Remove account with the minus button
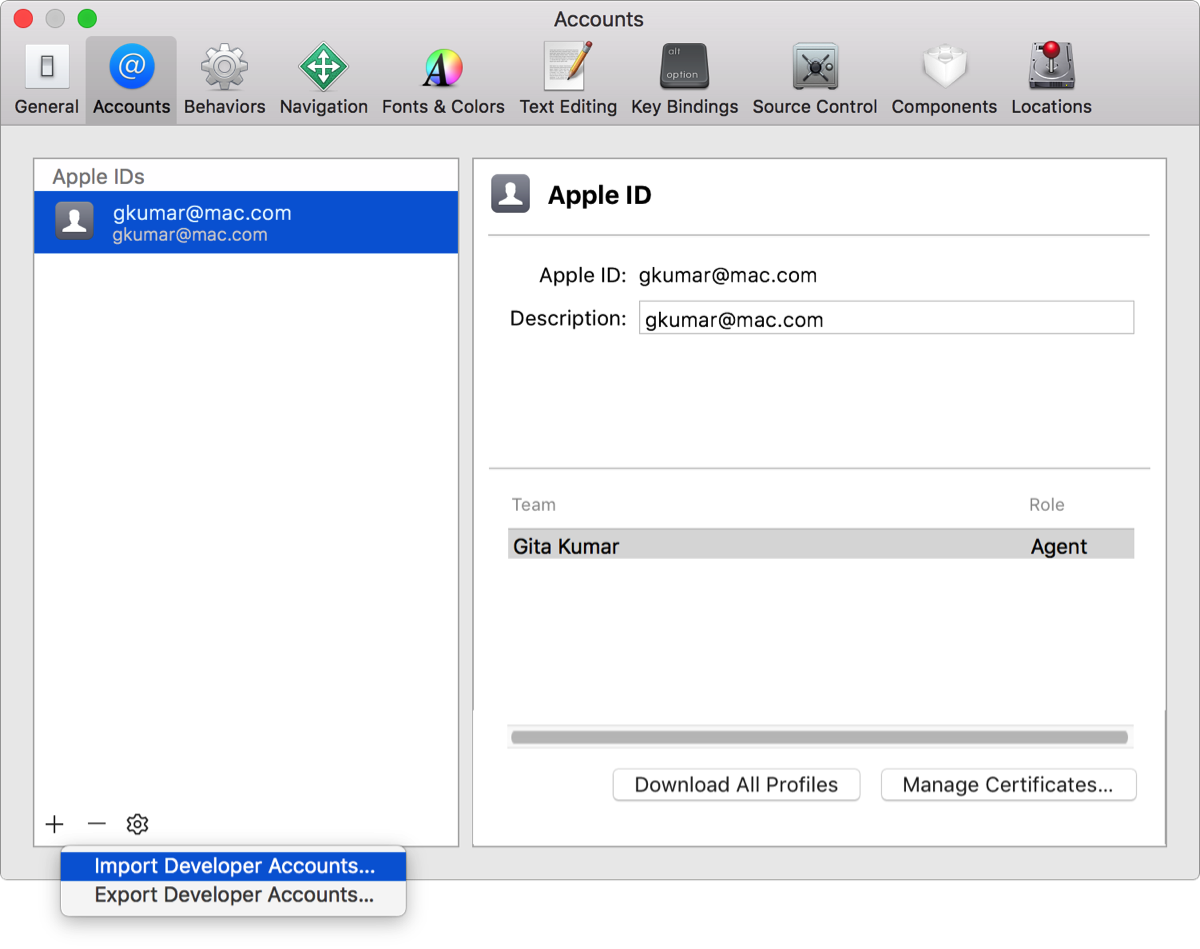Image resolution: width=1200 pixels, height=949 pixels. pyautogui.click(x=96, y=824)
